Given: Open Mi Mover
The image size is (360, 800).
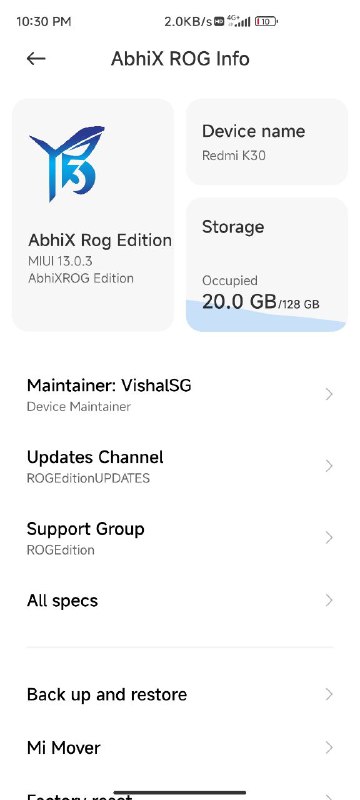Looking at the screenshot, I should (180, 748).
